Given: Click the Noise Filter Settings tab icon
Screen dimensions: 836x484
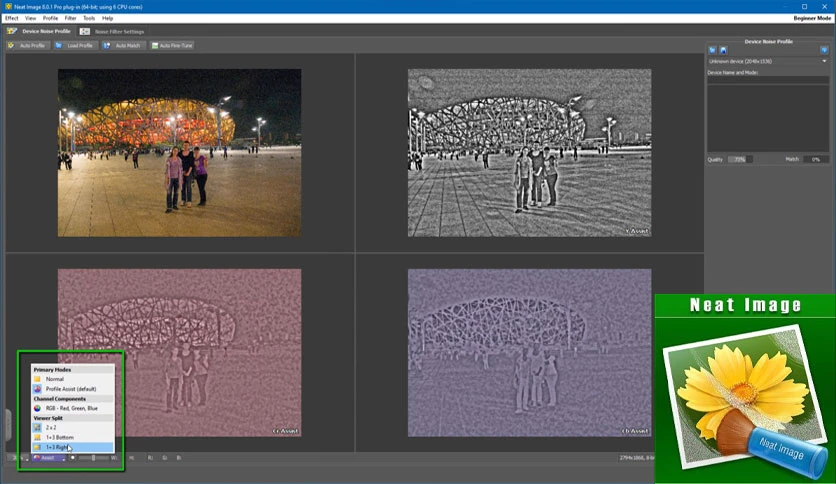Looking at the screenshot, I should point(85,31).
